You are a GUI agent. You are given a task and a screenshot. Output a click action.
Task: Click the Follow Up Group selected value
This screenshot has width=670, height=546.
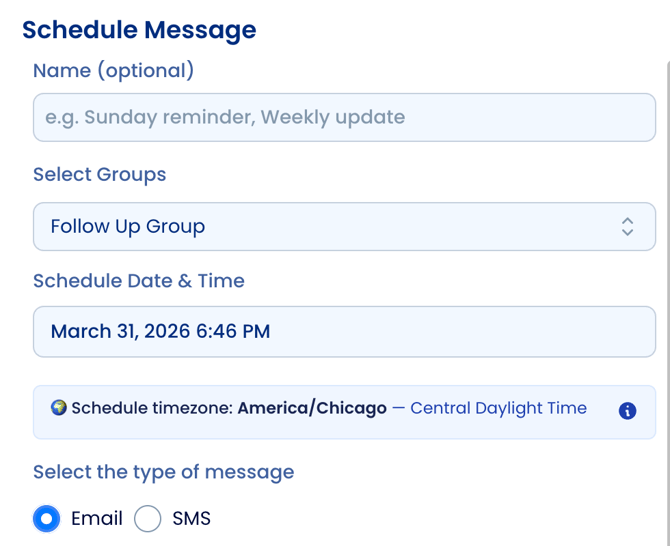128,227
